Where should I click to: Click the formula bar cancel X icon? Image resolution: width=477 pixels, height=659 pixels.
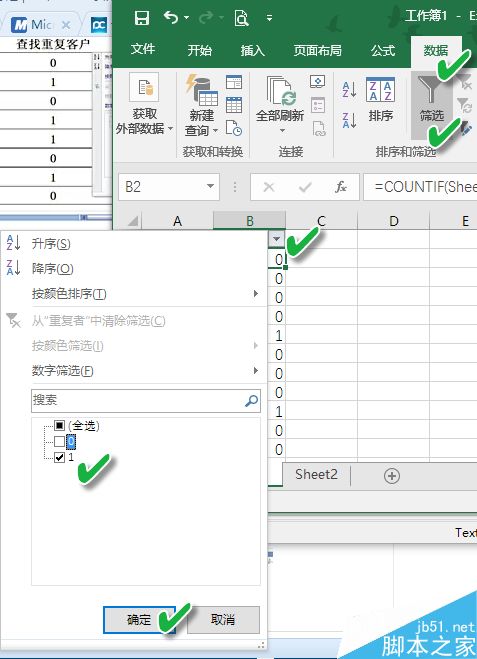pyautogui.click(x=269, y=187)
